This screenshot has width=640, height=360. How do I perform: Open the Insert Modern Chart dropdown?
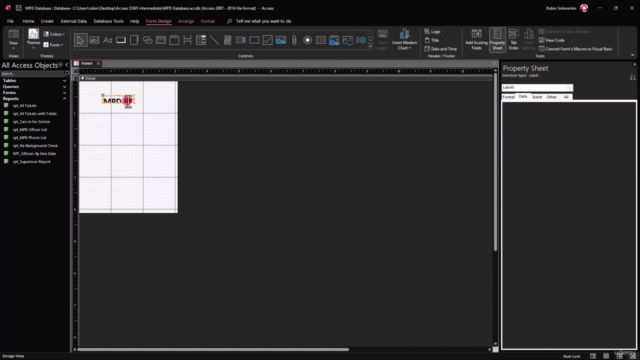point(404,40)
